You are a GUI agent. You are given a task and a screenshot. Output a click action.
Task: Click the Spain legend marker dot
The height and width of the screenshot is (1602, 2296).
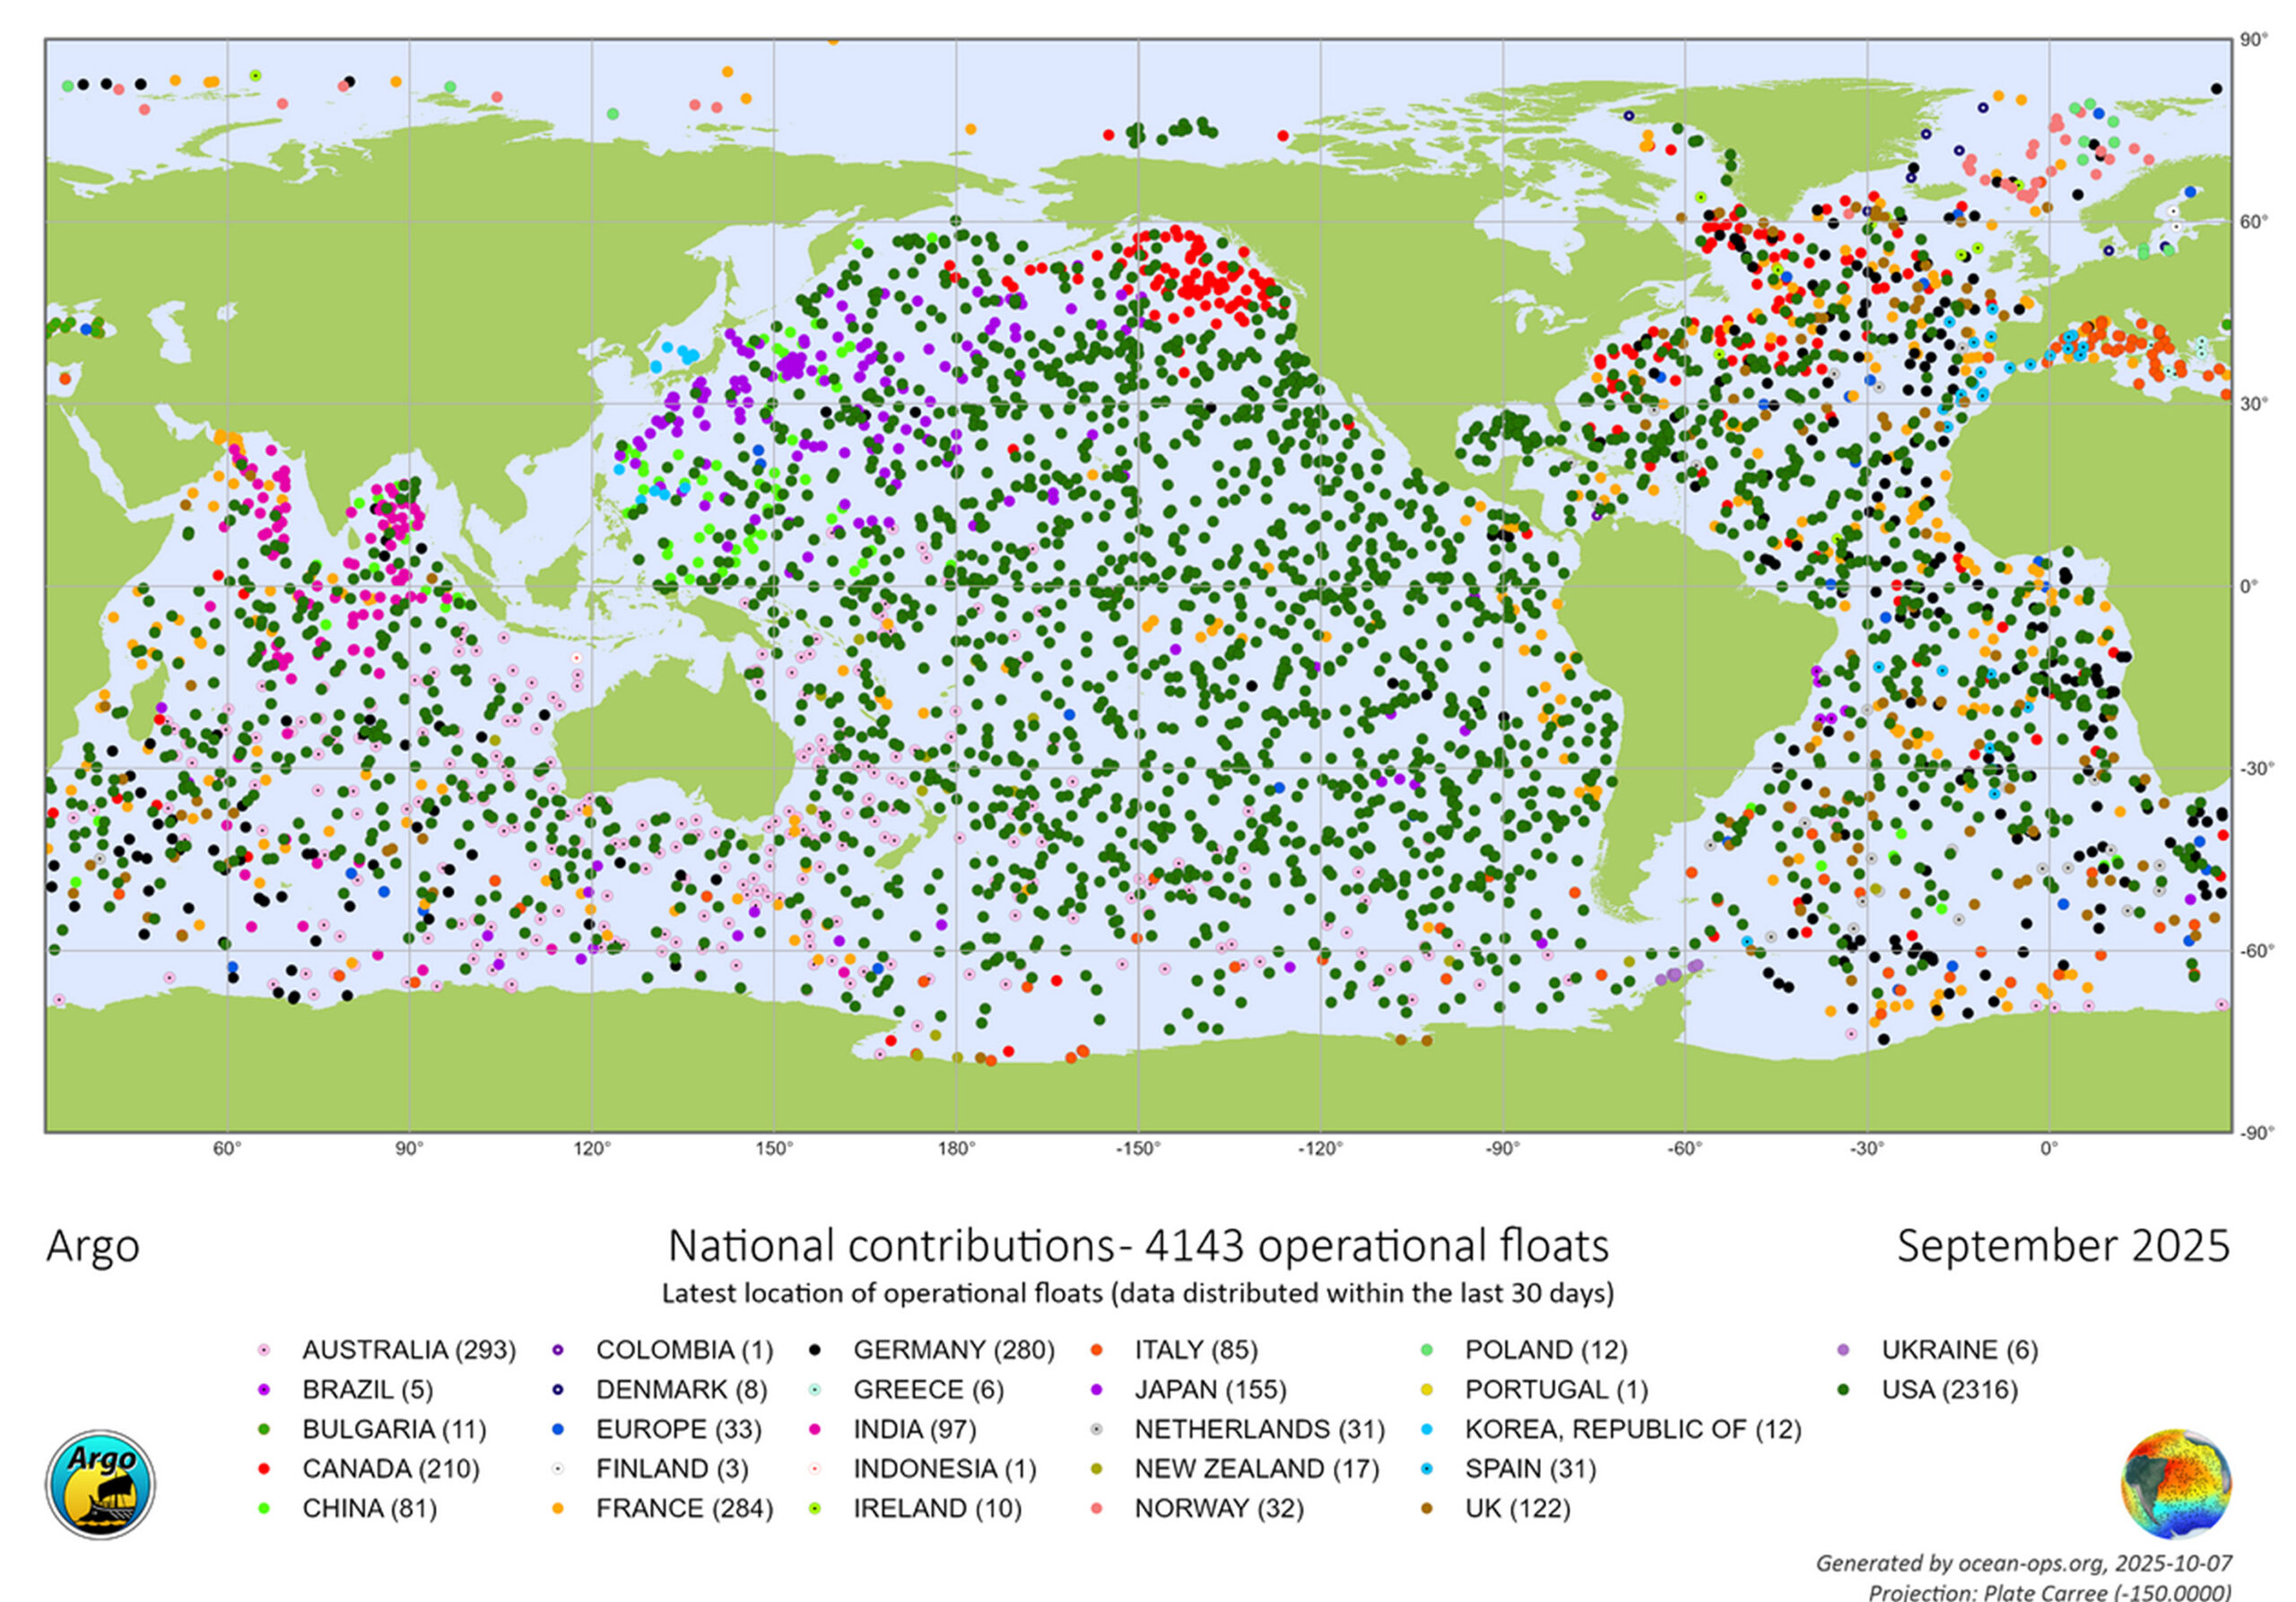pos(1427,1469)
